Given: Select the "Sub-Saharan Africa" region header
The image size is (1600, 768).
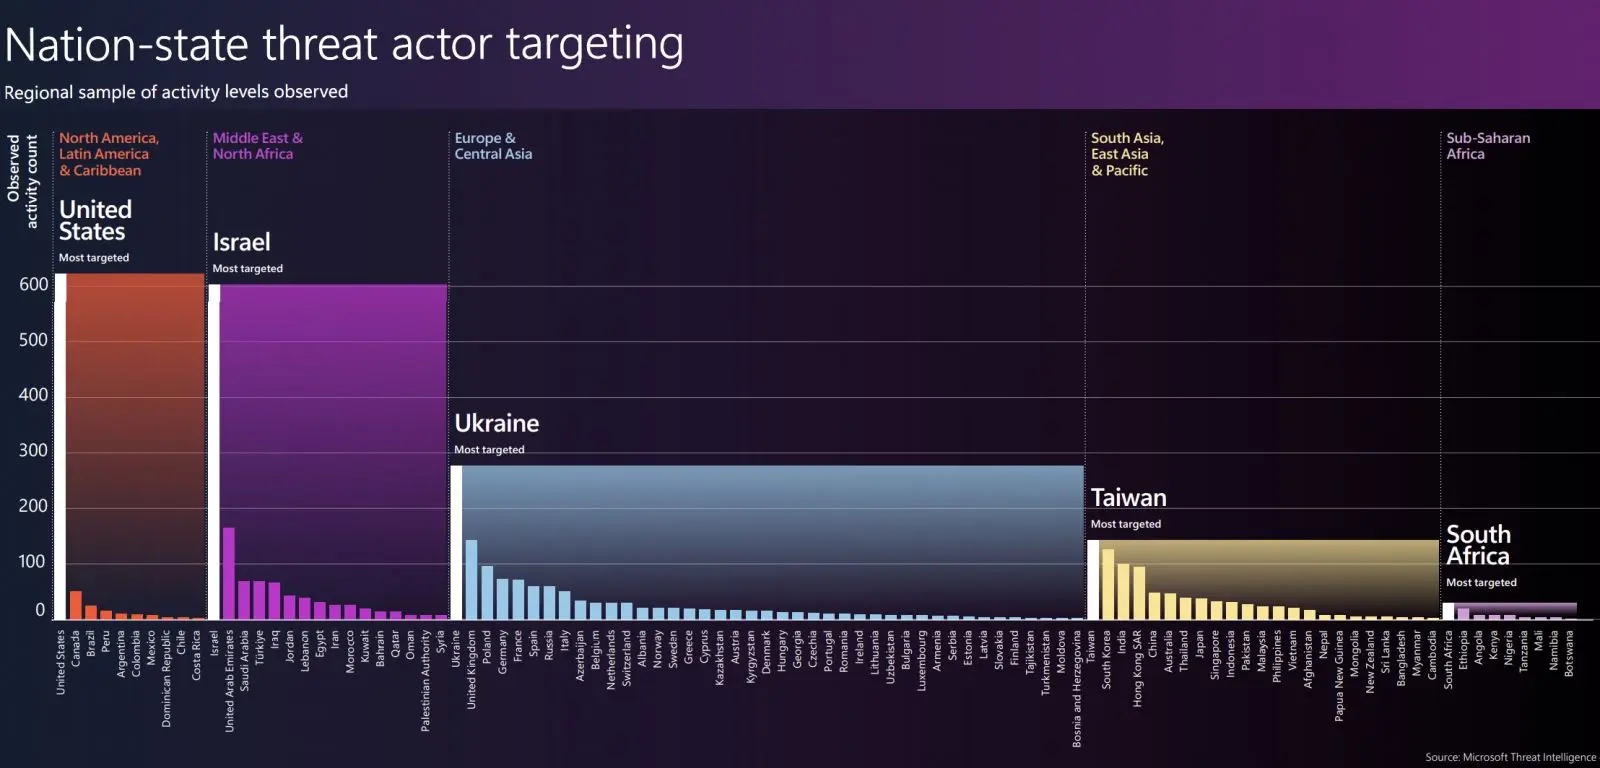Looking at the screenshot, I should (x=1488, y=146).
